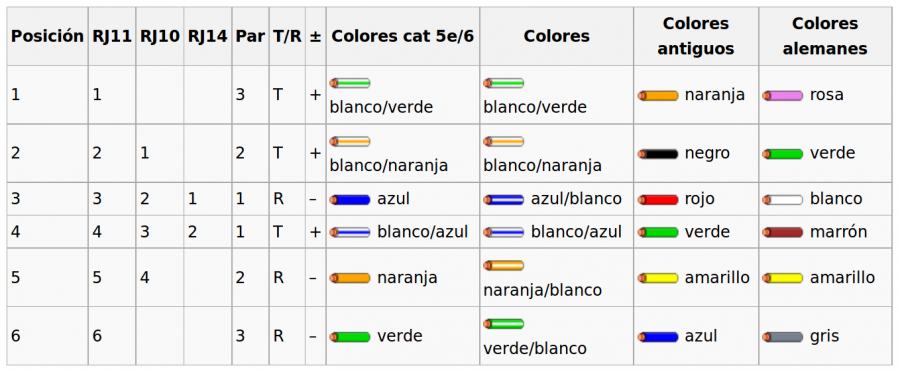The width and height of the screenshot is (900, 372).
Task: Click the Colores alemanes column header
Action: click(x=825, y=36)
